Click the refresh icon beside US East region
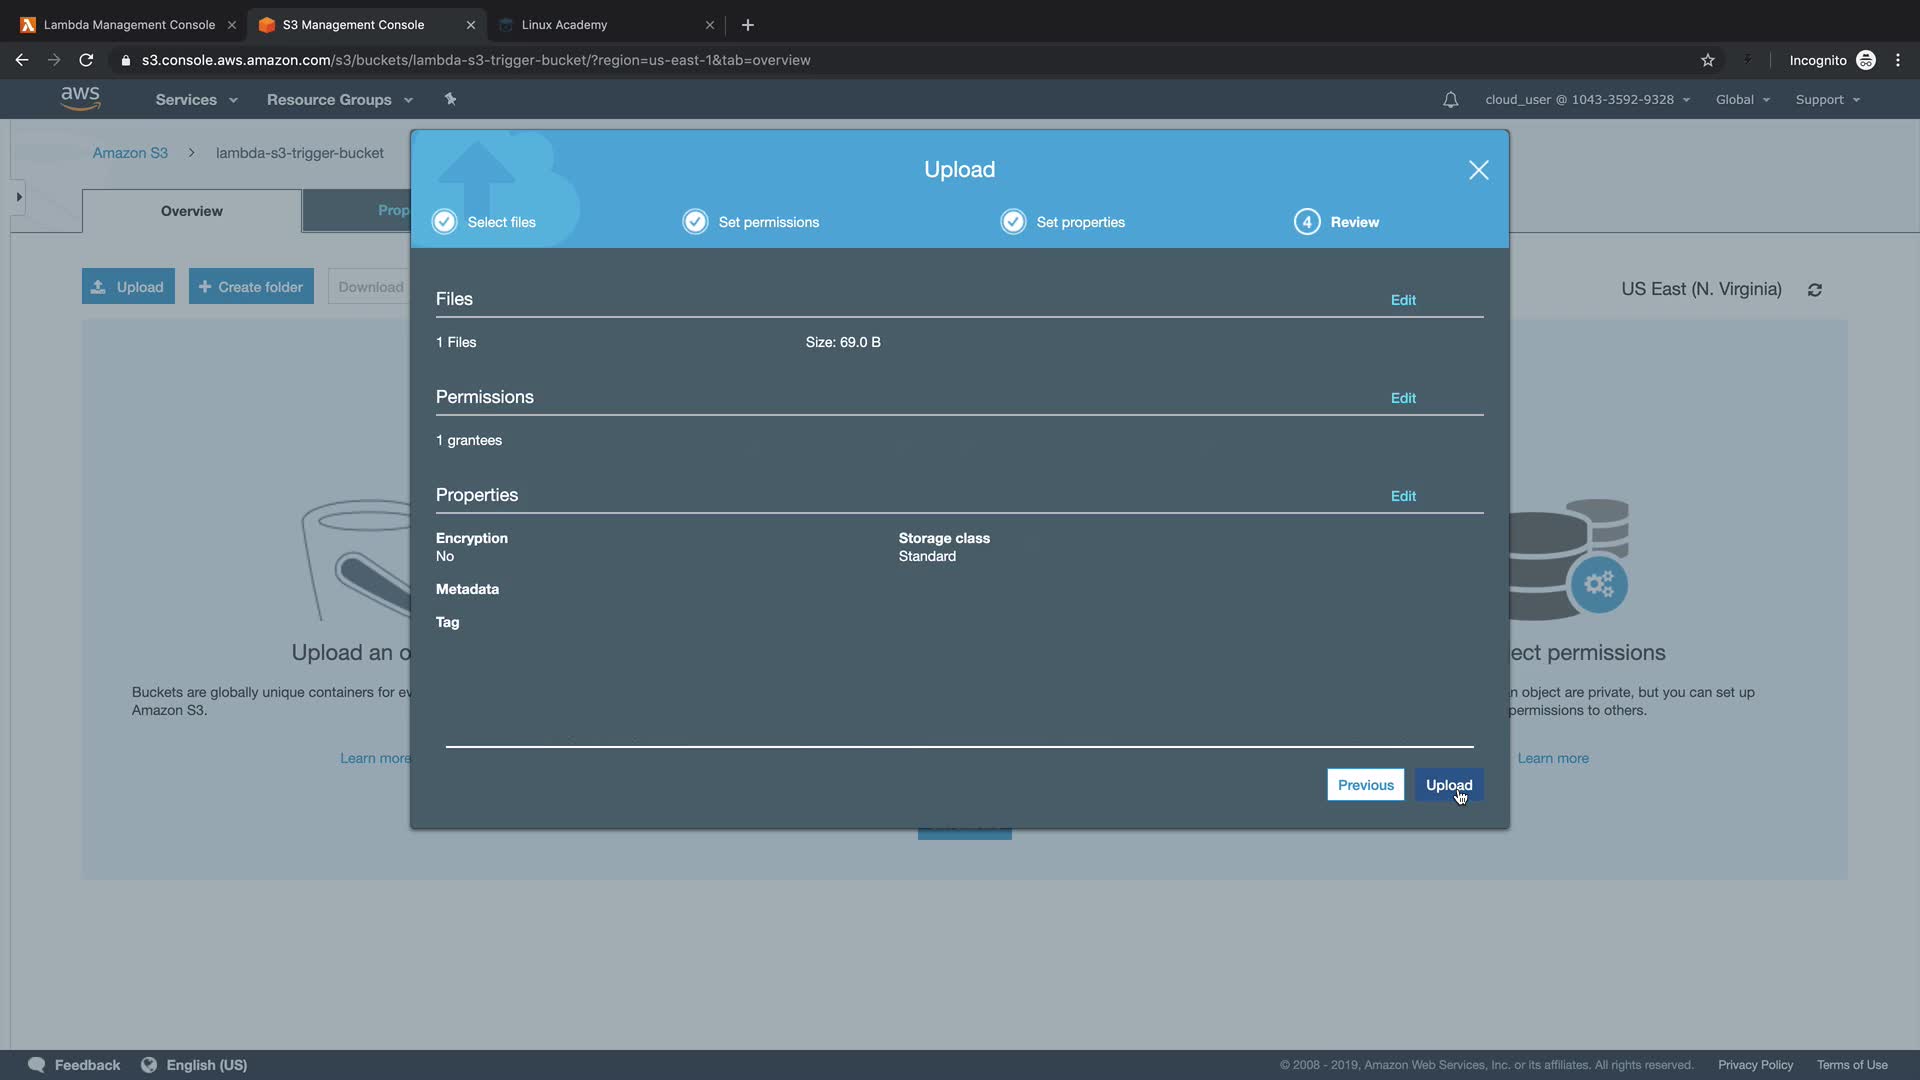 coord(1814,290)
